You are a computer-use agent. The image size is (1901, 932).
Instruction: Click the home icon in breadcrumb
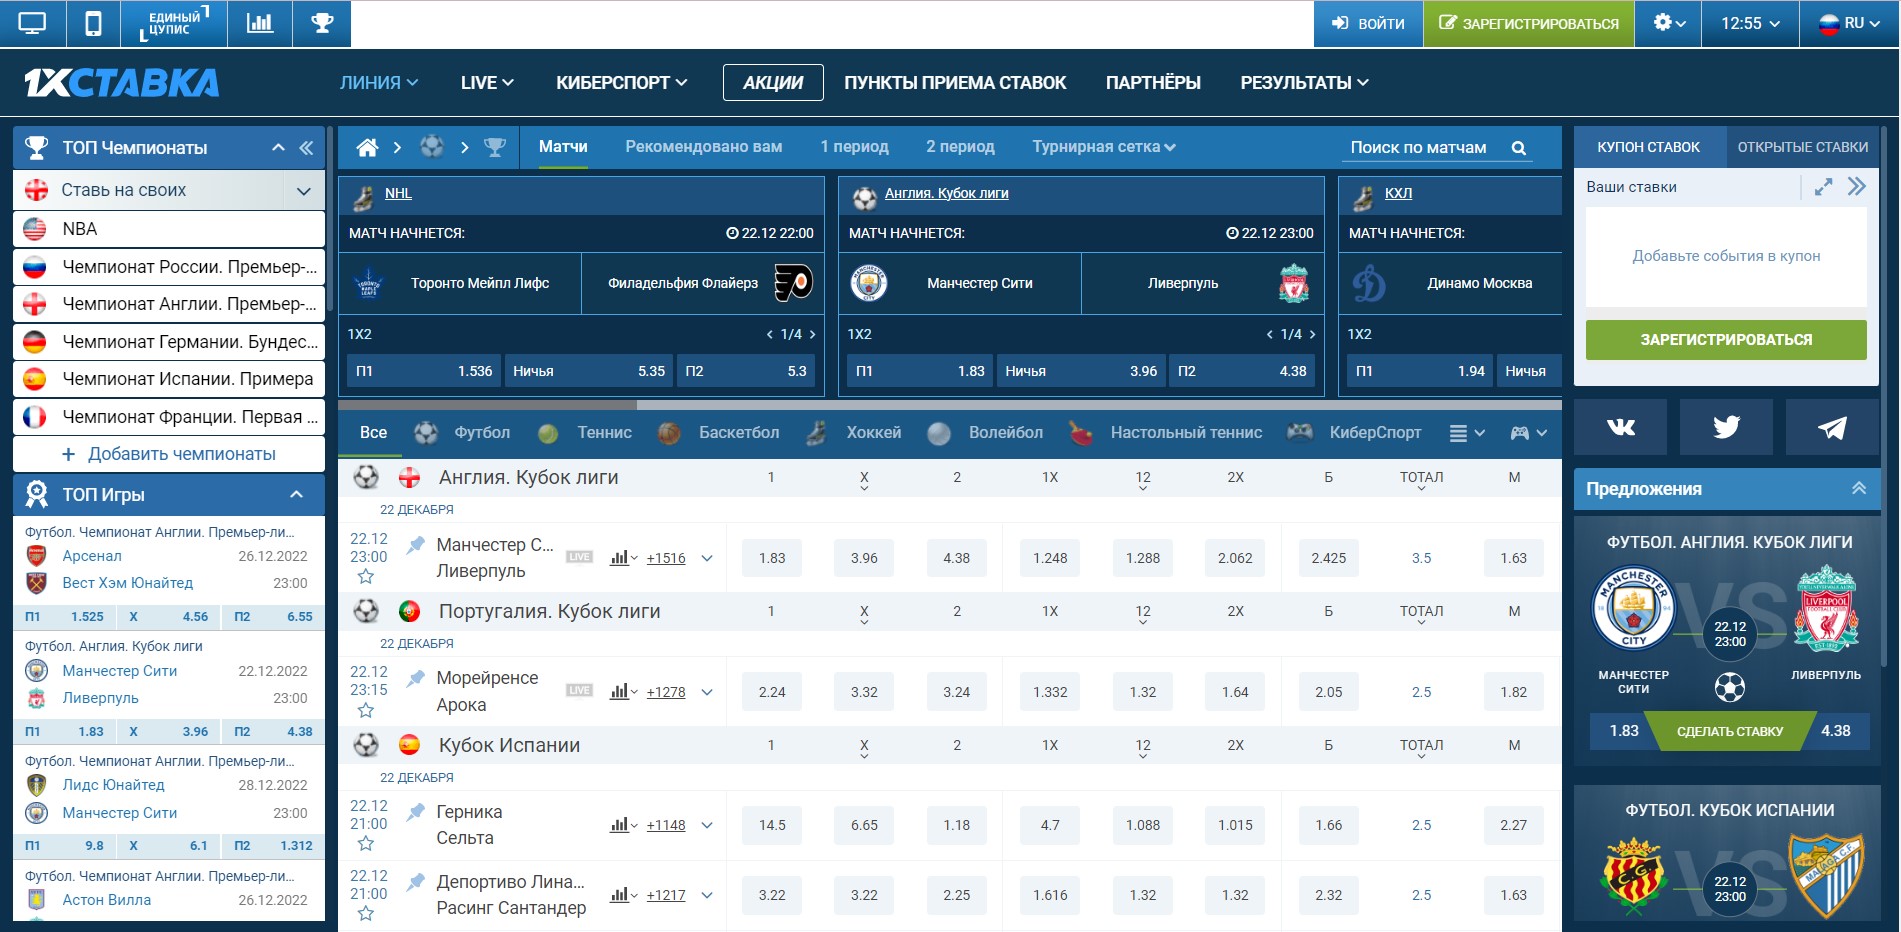pos(367,147)
